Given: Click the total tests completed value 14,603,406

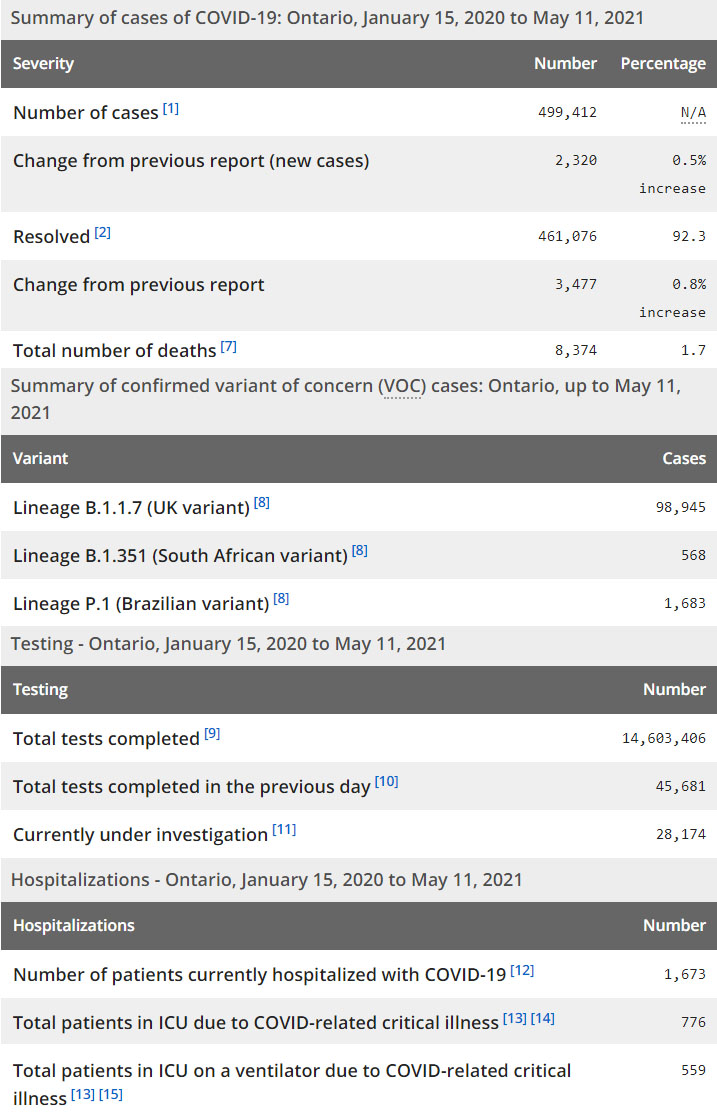Looking at the screenshot, I should 664,739.
